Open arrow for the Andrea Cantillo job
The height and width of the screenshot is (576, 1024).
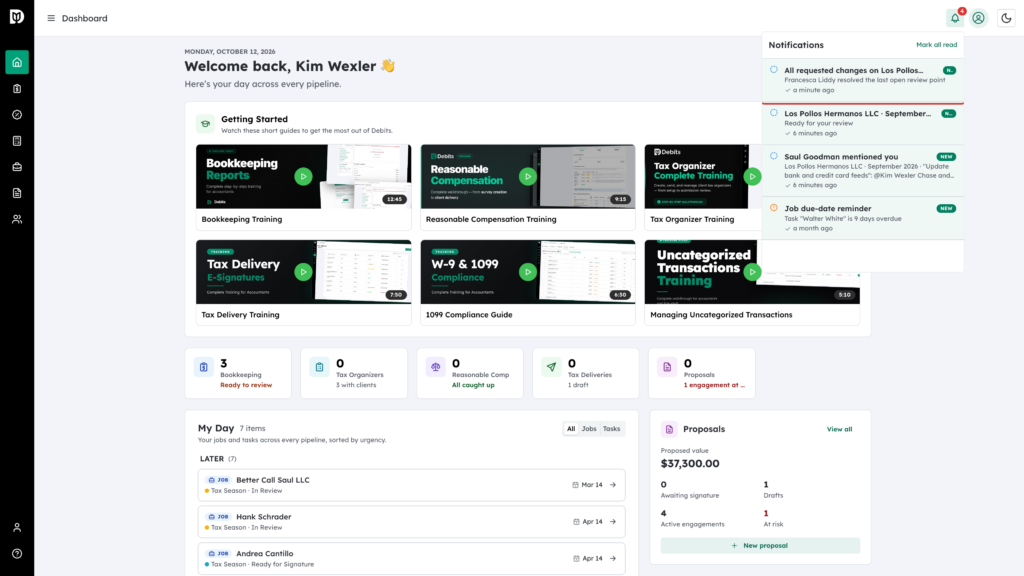pos(613,558)
